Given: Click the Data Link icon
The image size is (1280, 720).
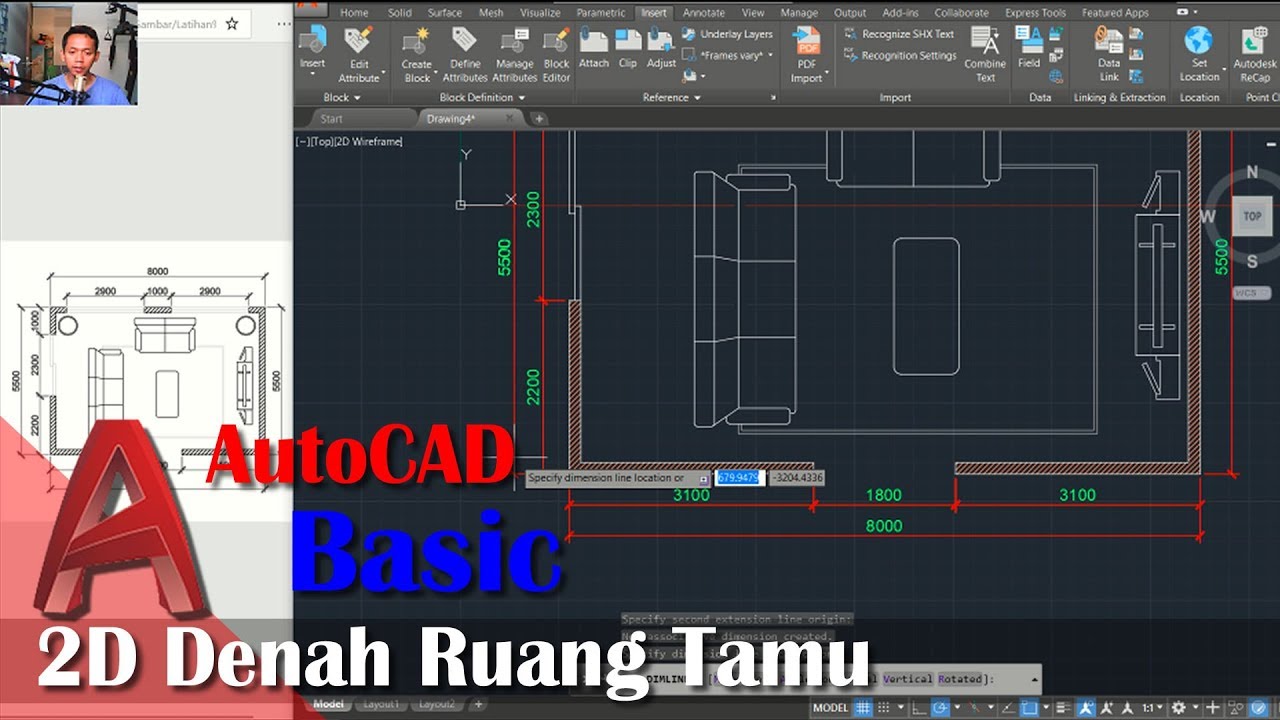Looking at the screenshot, I should 1109,40.
